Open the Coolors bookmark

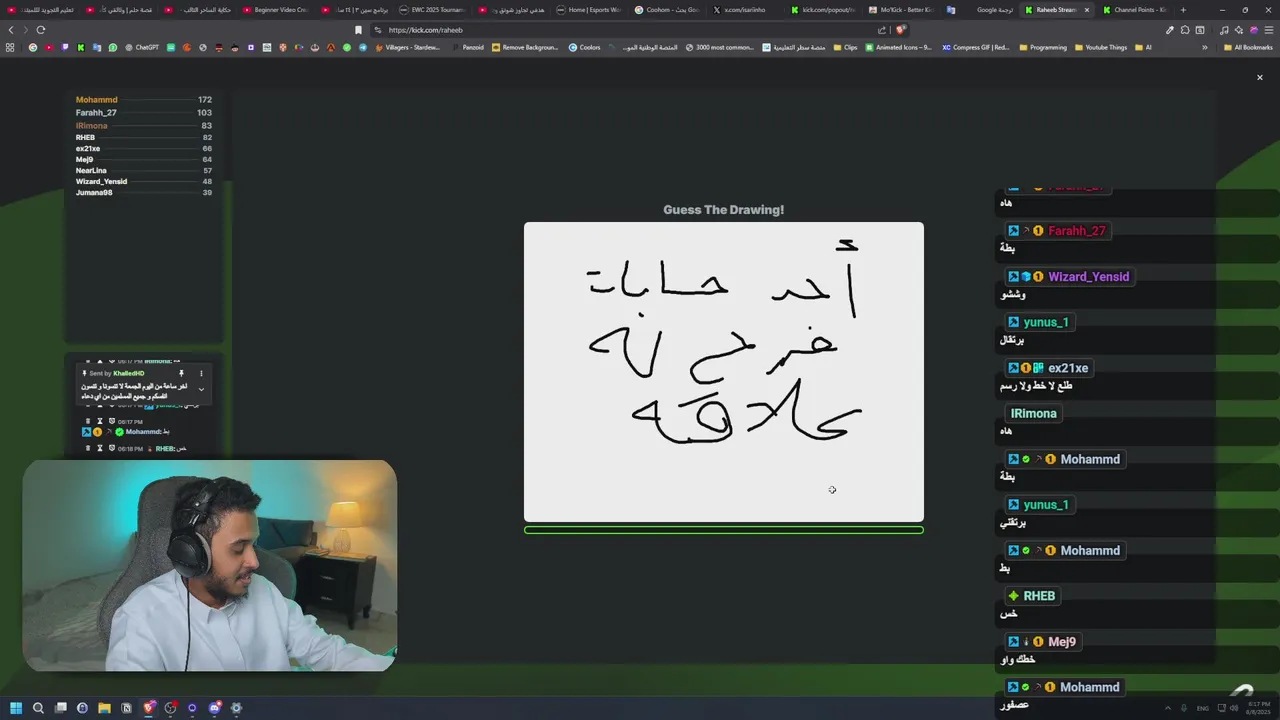click(x=585, y=47)
